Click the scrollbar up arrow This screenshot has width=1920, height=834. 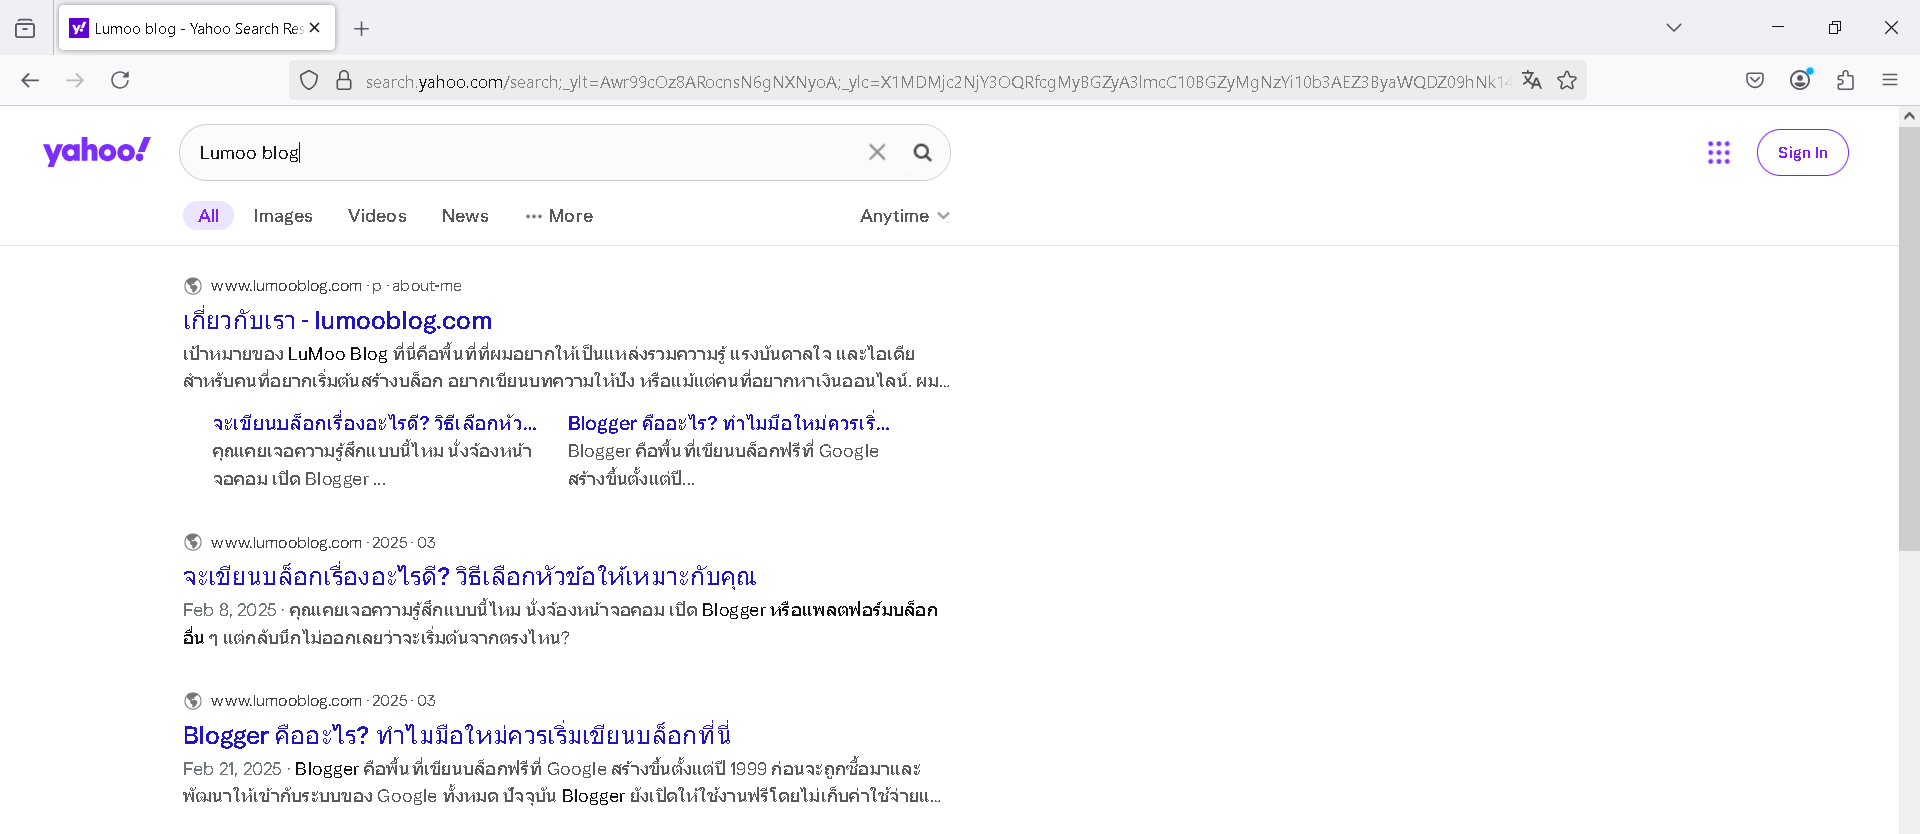(x=1909, y=116)
